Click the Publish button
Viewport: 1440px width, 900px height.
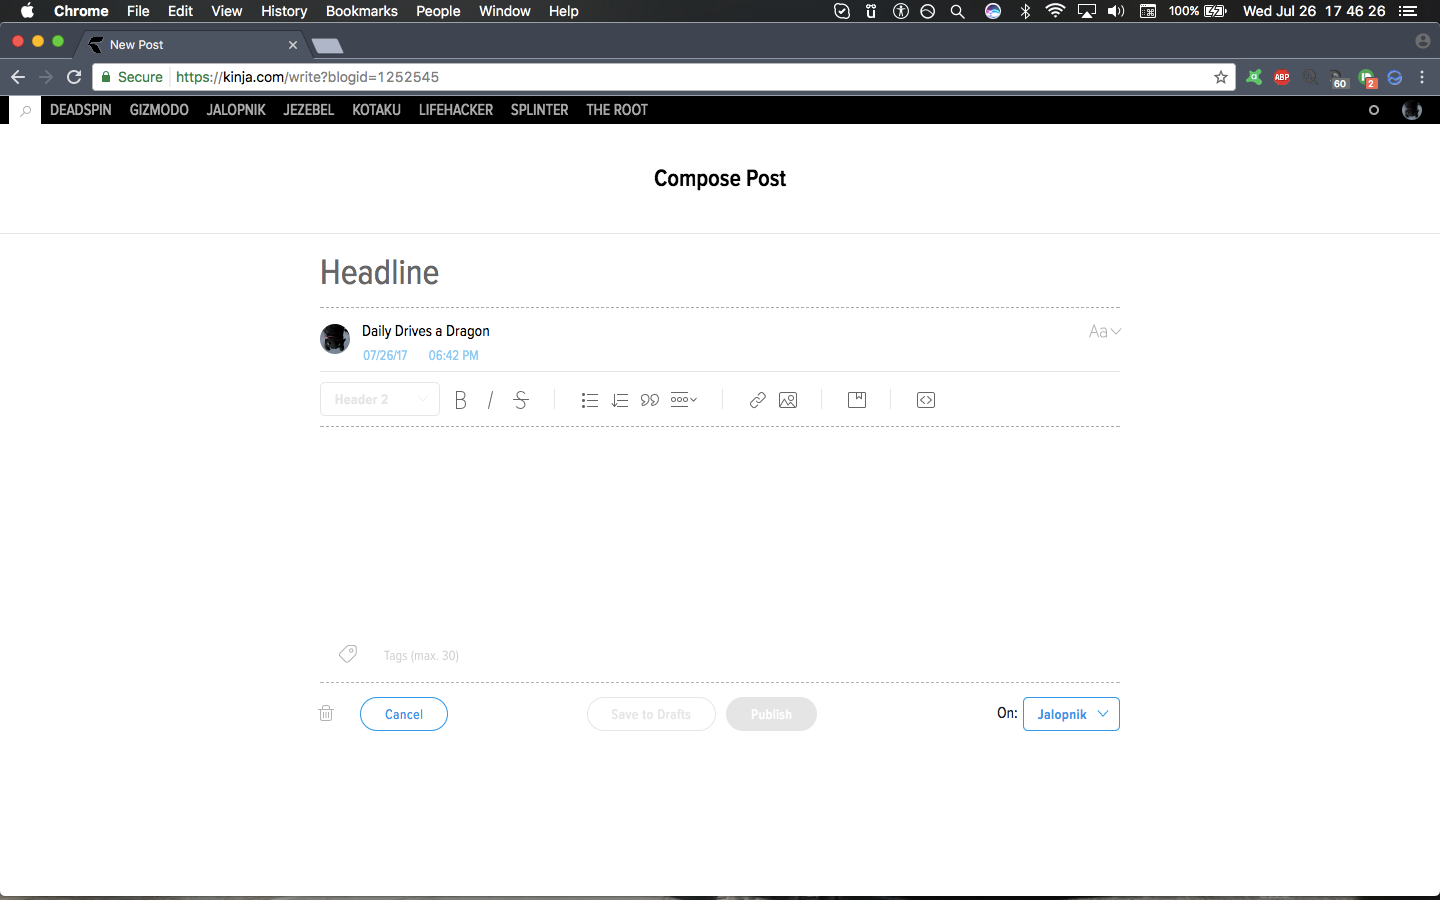coord(771,714)
